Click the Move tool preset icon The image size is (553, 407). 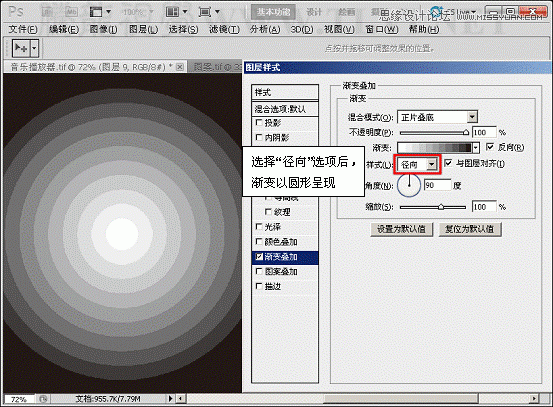pos(21,48)
